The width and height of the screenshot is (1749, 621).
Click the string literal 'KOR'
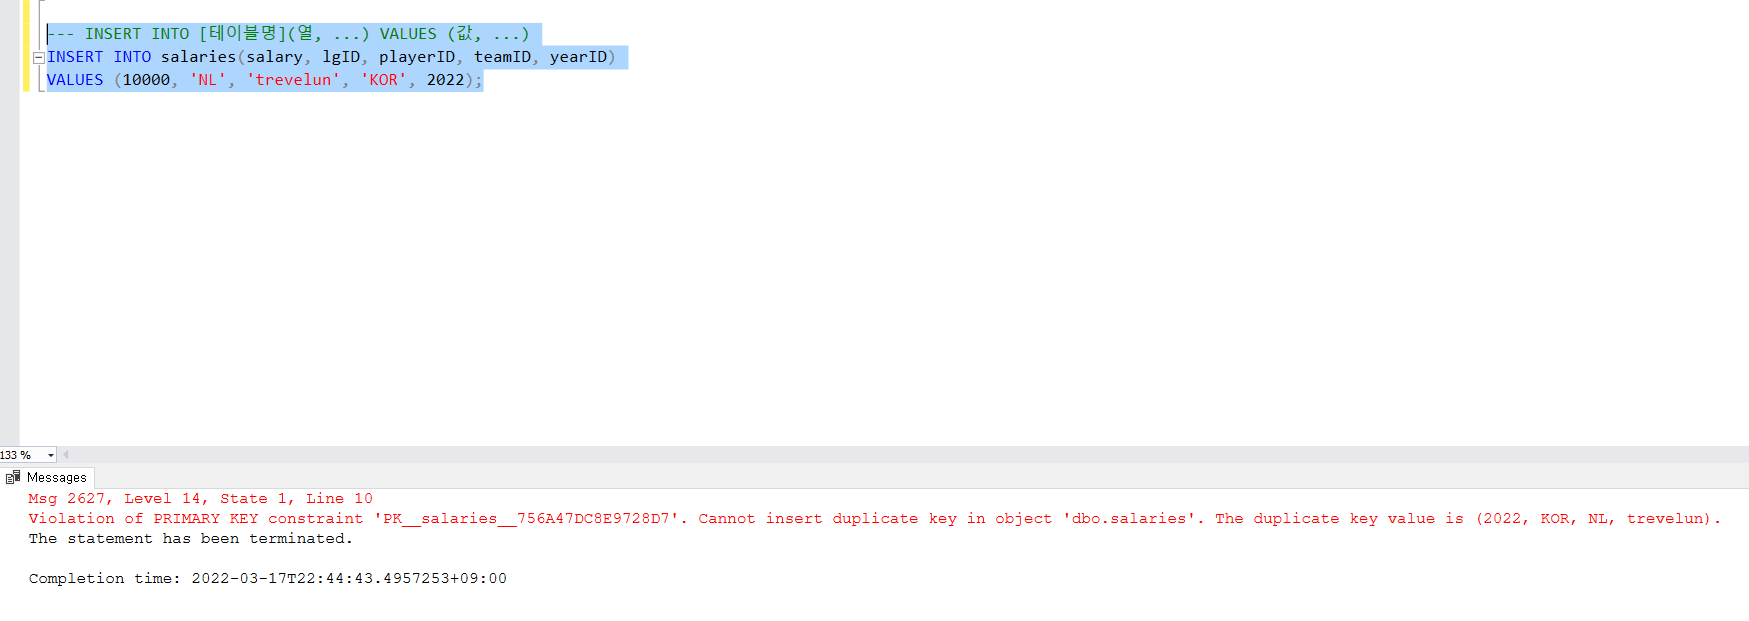click(384, 80)
